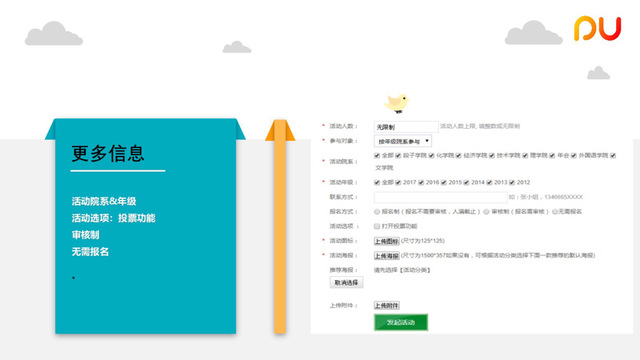The width and height of the screenshot is (640, 360).
Task: Click the 上传附件 button
Action: (386, 306)
